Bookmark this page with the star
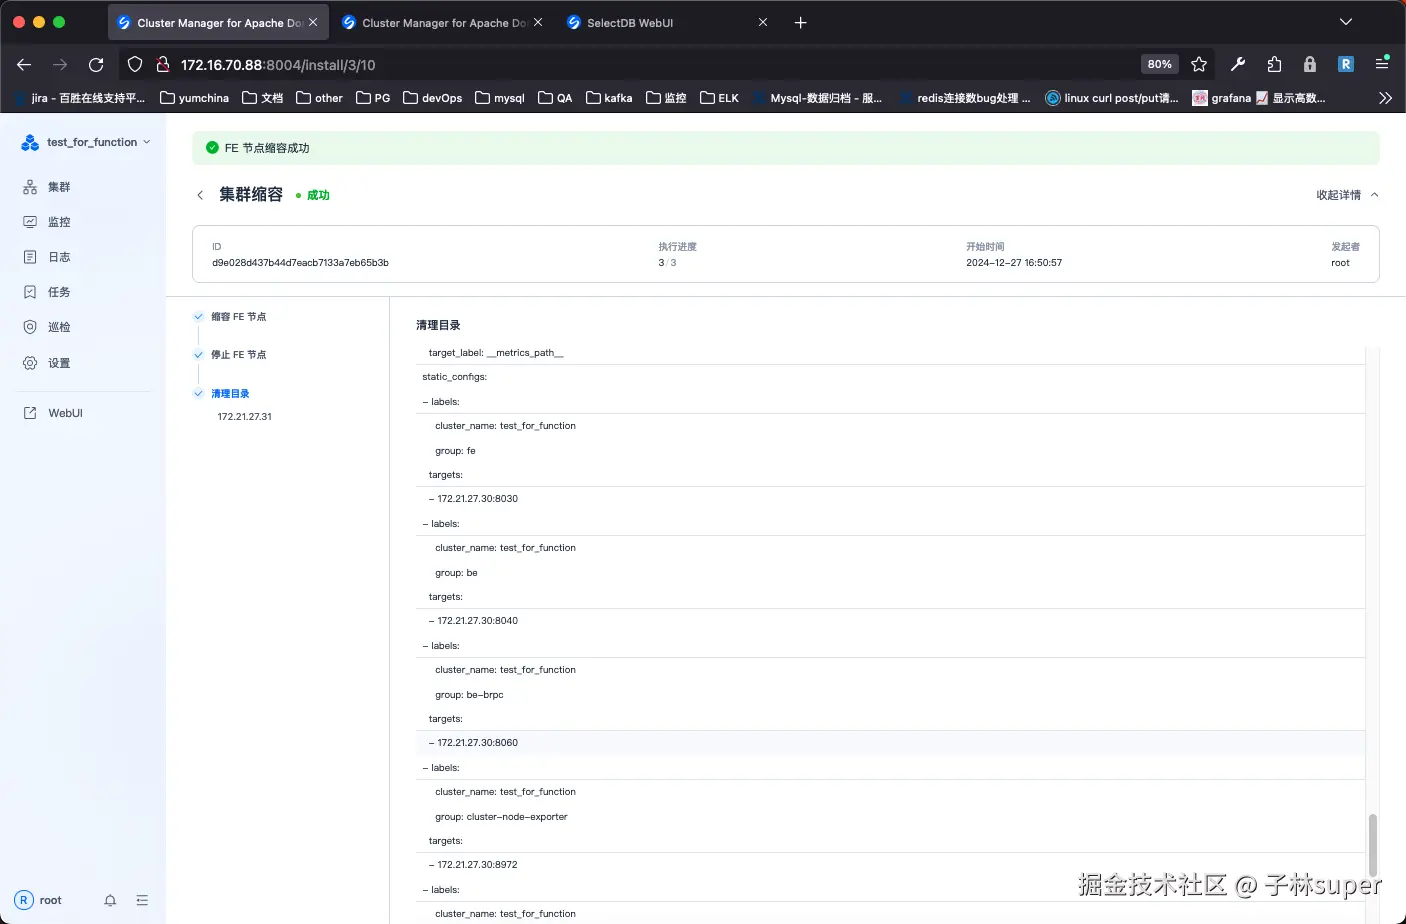This screenshot has height=924, width=1406. coord(1199,64)
